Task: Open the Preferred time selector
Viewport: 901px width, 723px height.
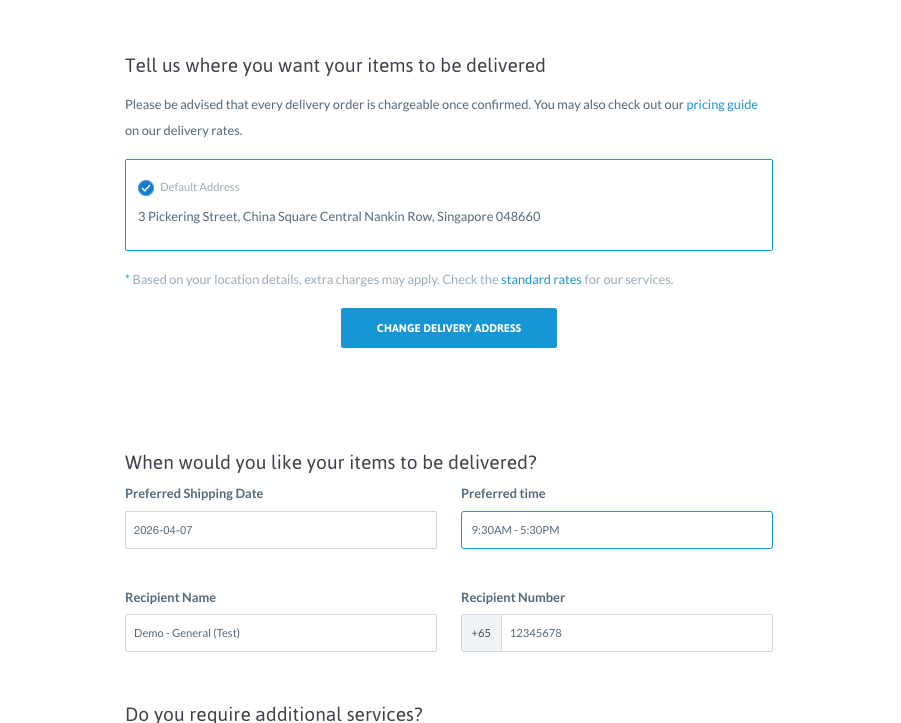Action: click(x=616, y=530)
